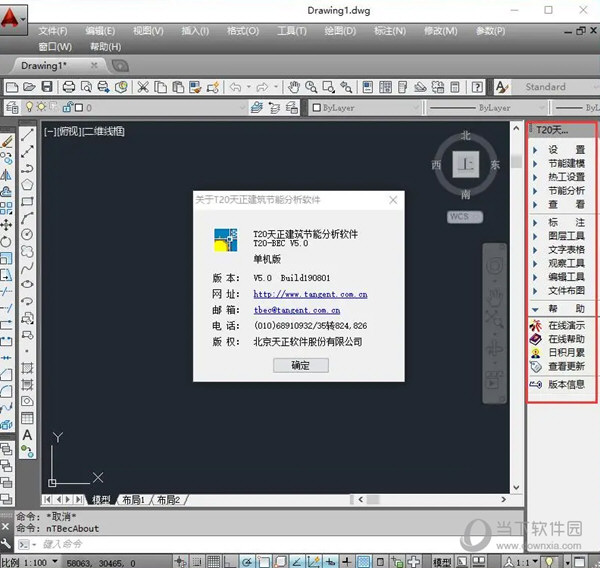
Task: Toggle layer 0 lightbulb on/off
Action: (x=29, y=107)
